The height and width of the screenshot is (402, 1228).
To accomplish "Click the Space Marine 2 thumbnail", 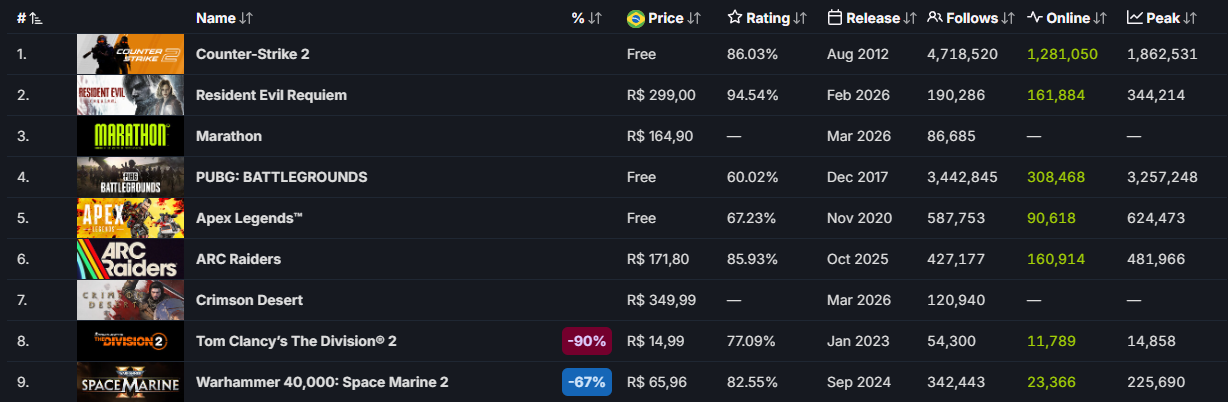I will tap(131, 382).
